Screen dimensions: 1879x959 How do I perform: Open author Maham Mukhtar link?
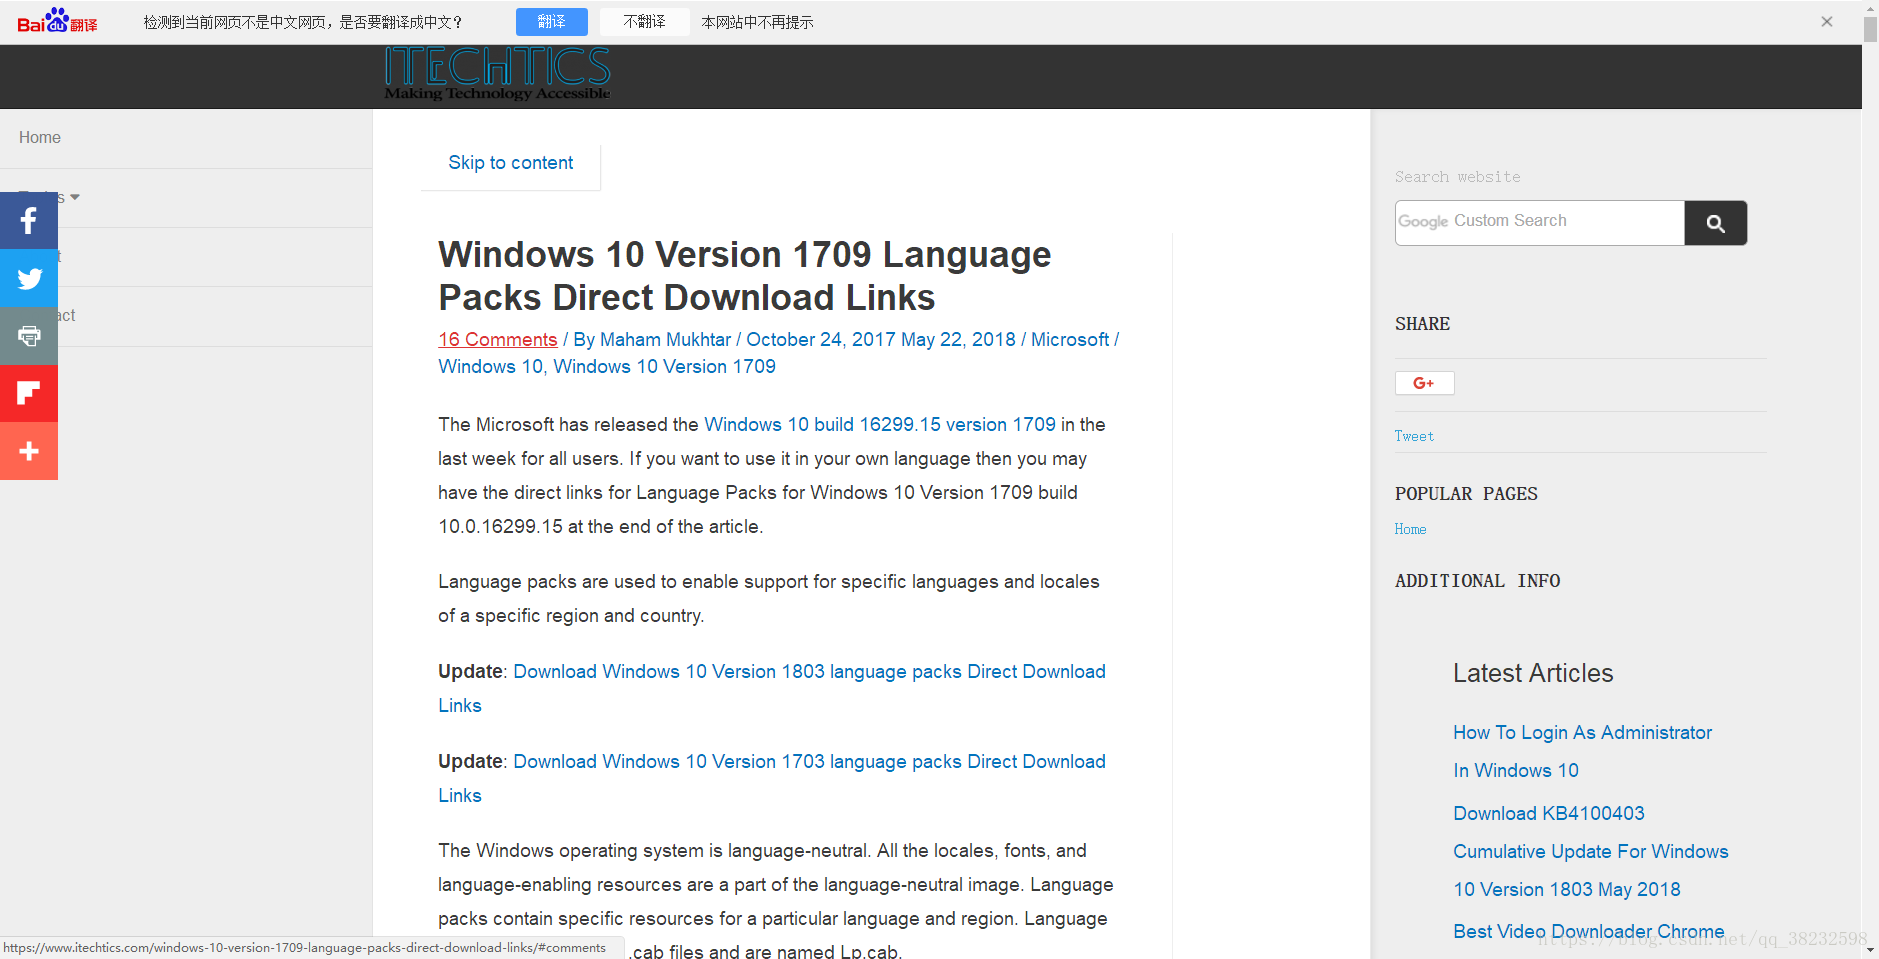[x=665, y=340]
